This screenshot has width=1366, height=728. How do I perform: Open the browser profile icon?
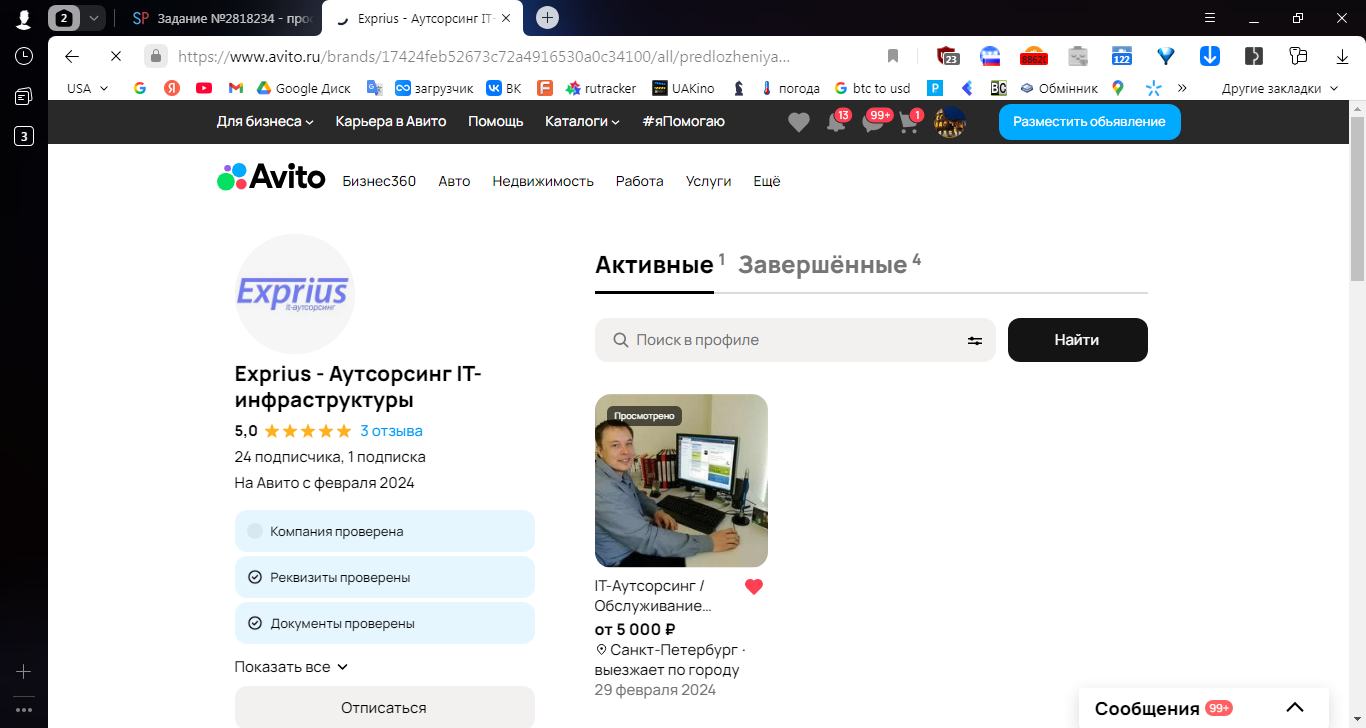point(24,18)
